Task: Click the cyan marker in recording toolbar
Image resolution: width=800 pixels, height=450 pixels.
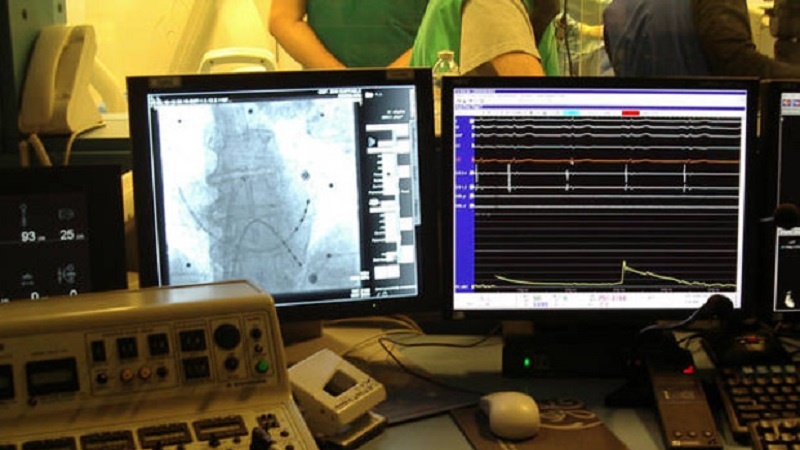Action: (x=571, y=113)
